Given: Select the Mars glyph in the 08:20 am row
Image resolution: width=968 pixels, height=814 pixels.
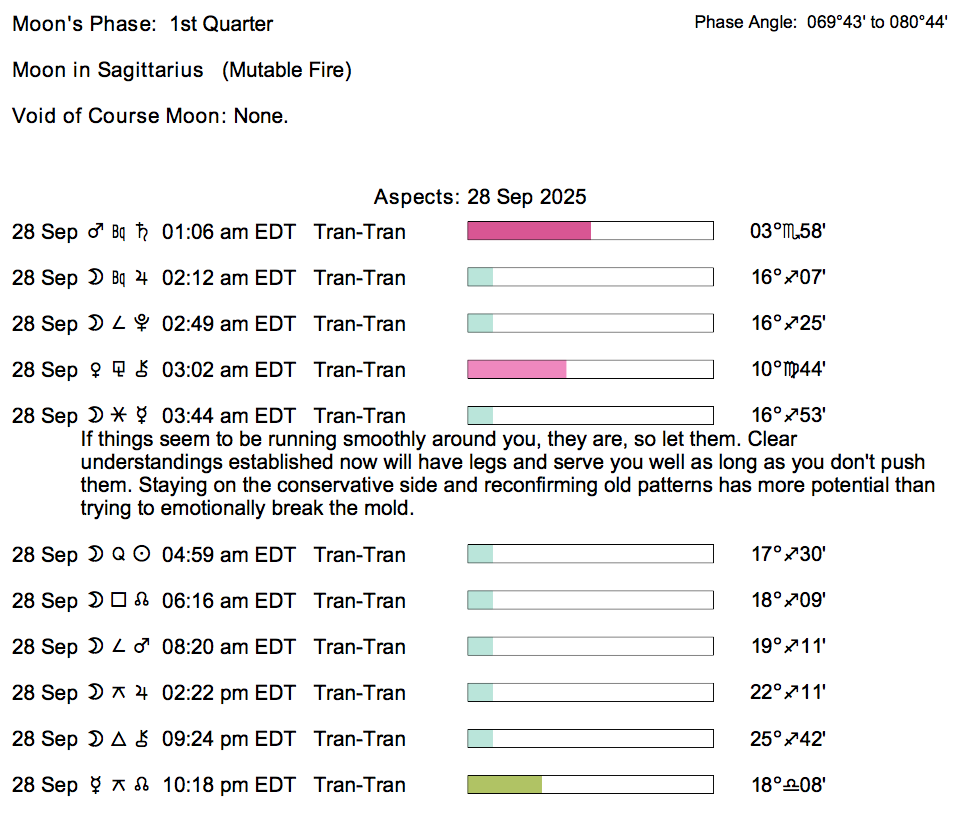Looking at the screenshot, I should coord(142,647).
